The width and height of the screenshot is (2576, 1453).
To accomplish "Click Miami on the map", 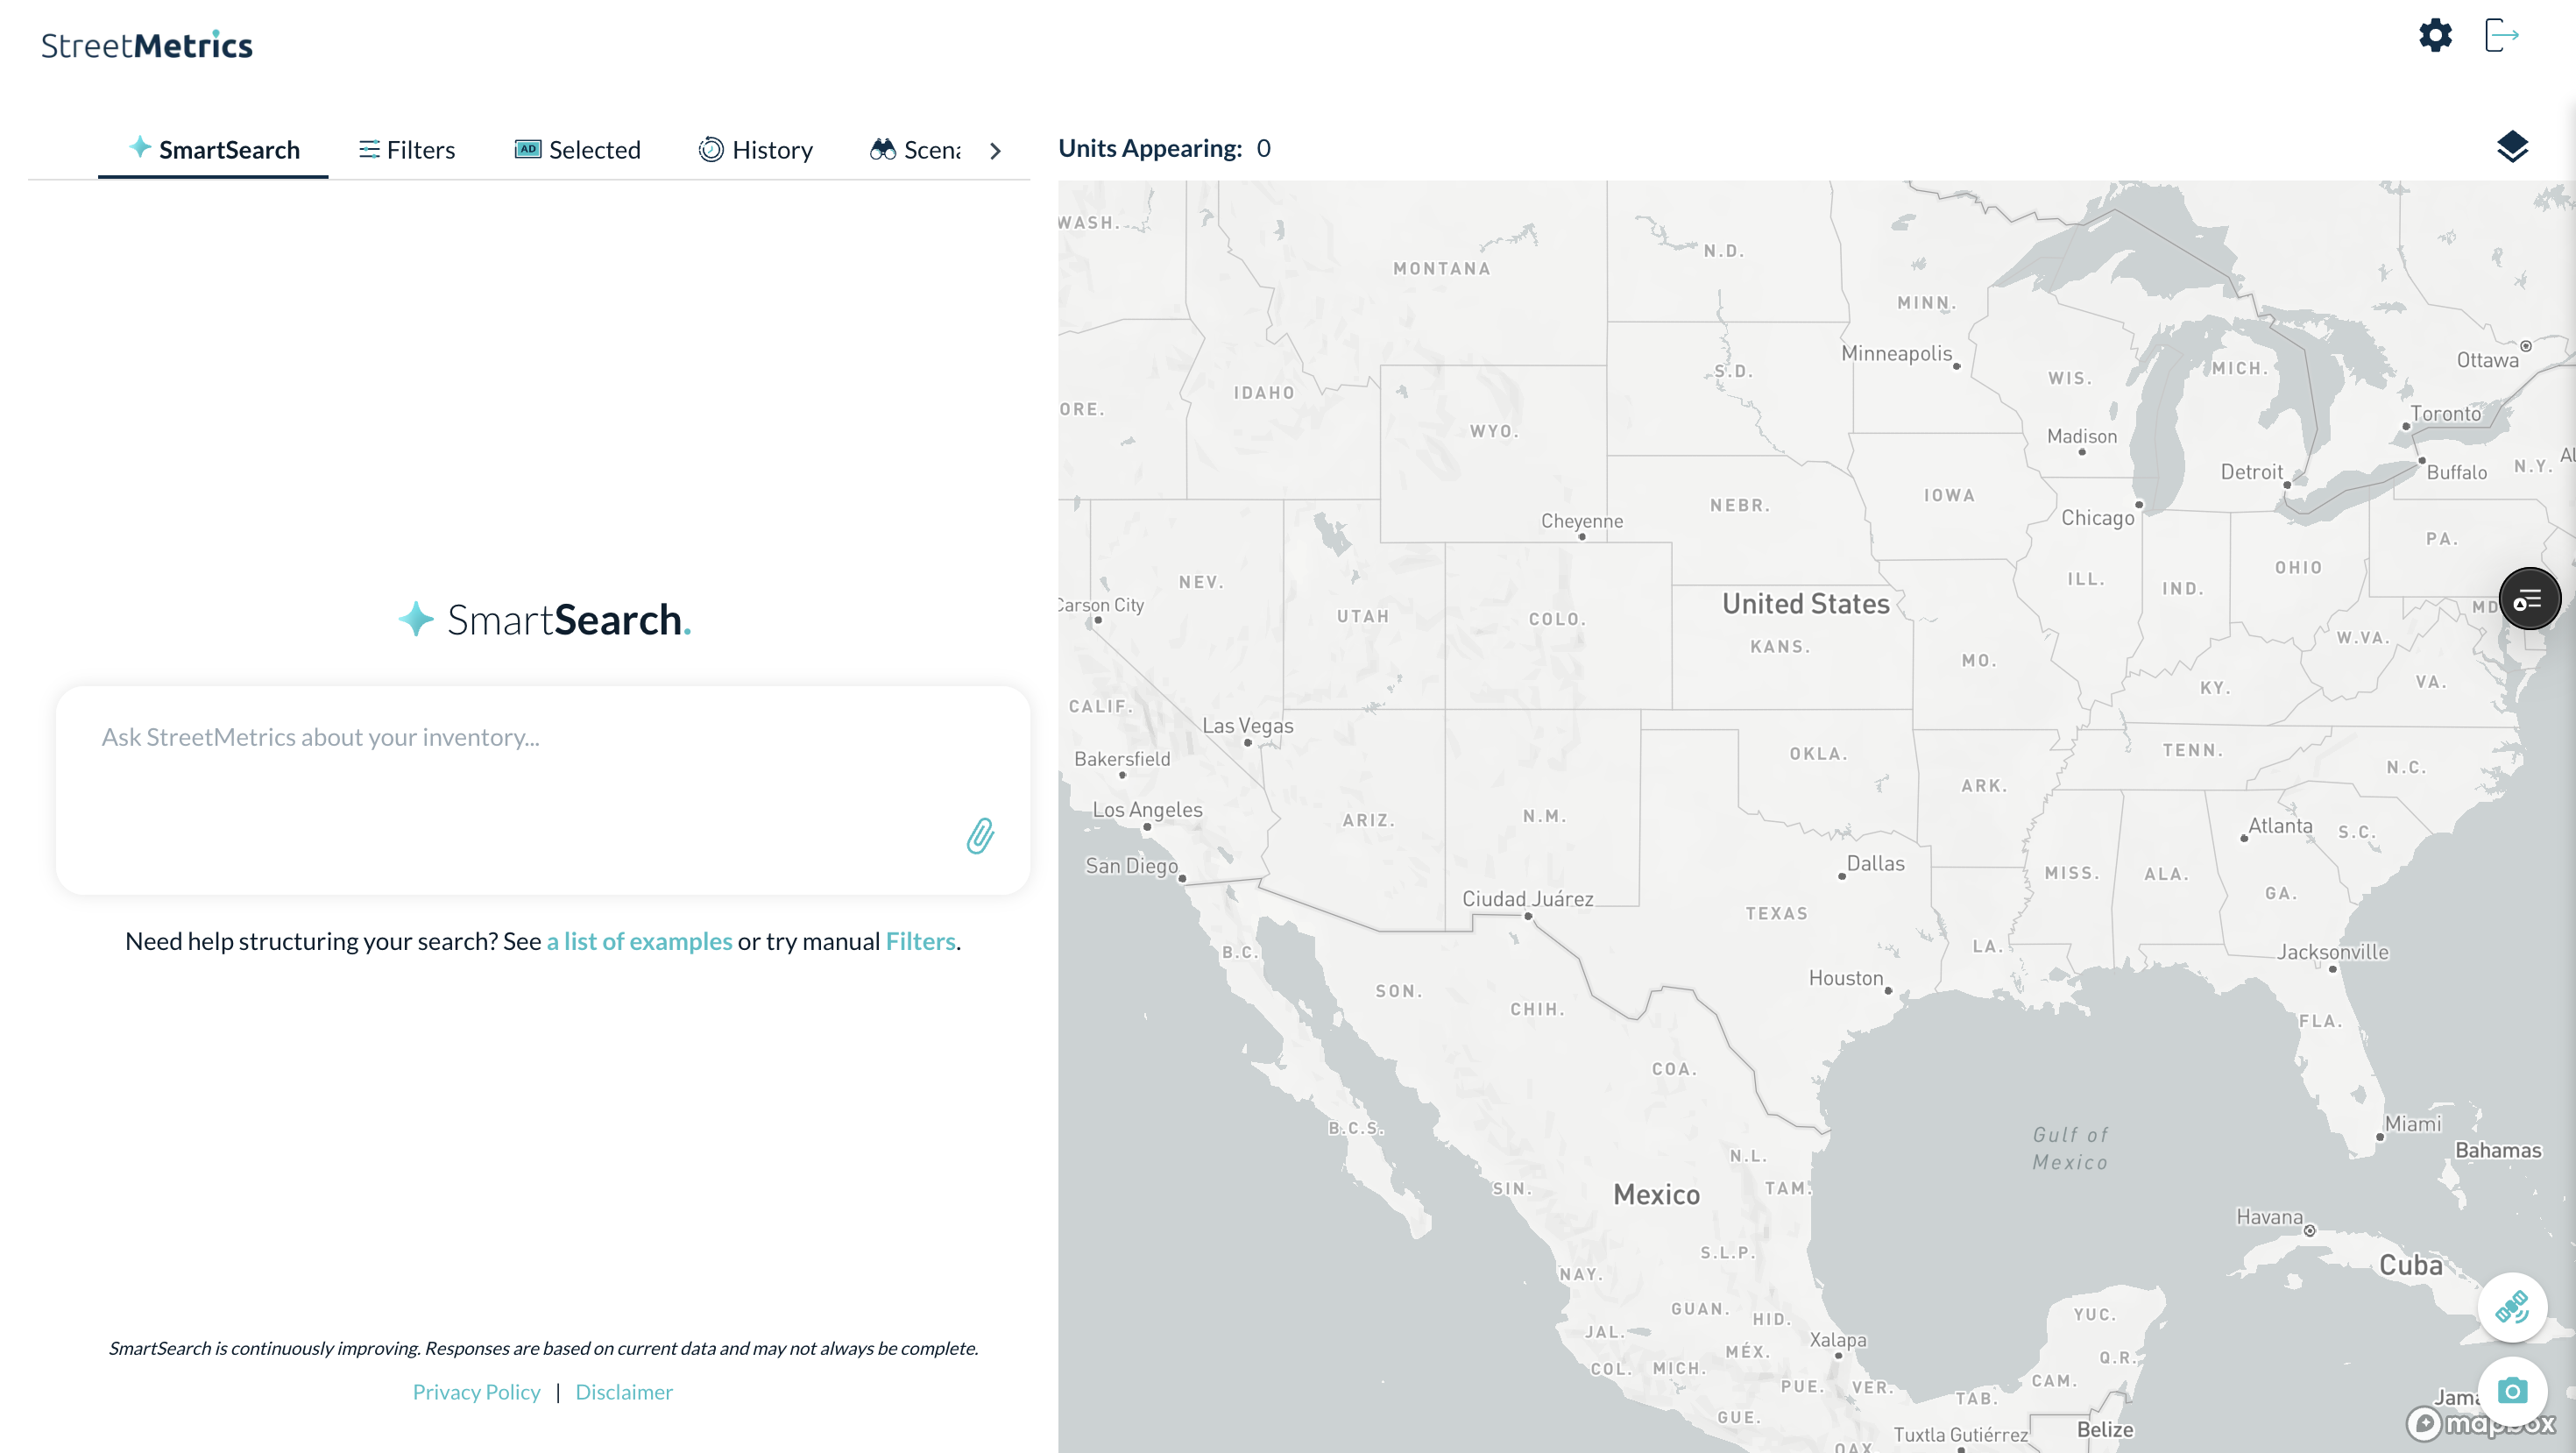I will point(2412,1124).
